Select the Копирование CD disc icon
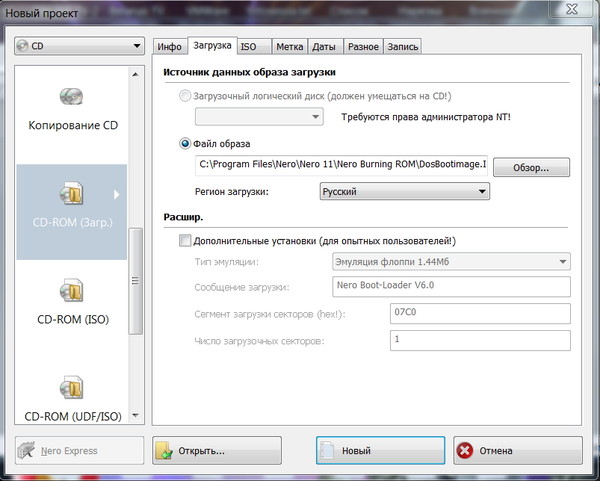 pyautogui.click(x=71, y=96)
